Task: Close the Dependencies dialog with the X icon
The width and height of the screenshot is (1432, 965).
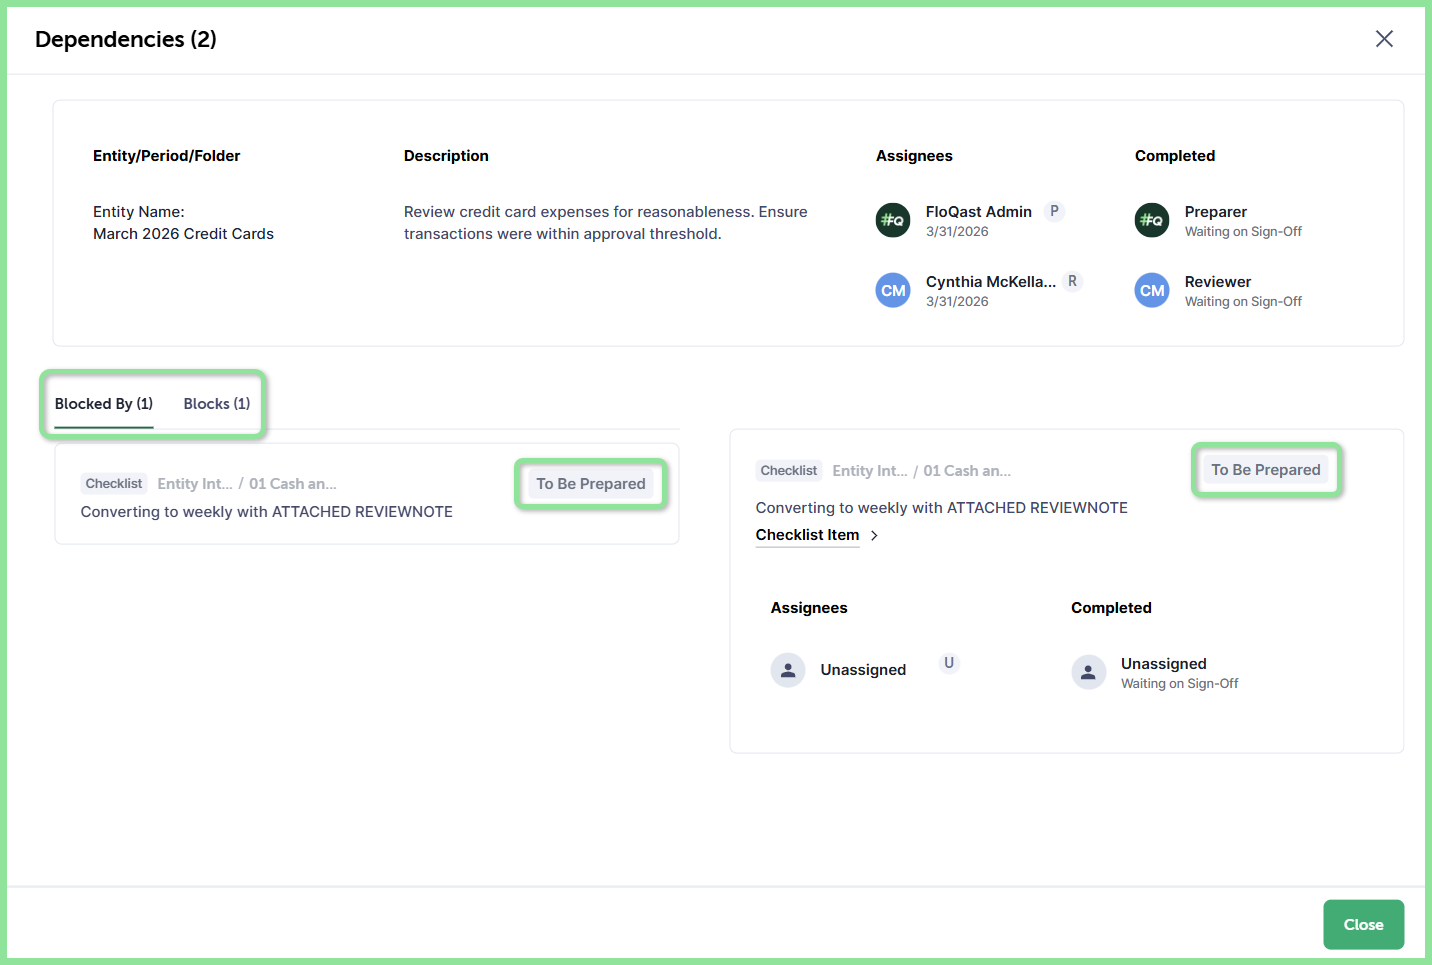Action: (1384, 39)
